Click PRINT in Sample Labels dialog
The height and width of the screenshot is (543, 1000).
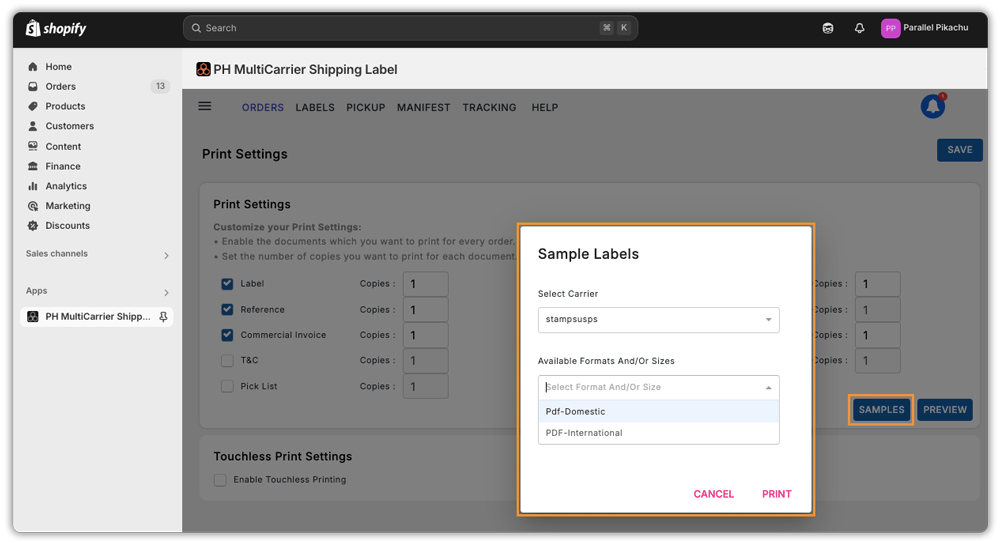click(x=777, y=494)
